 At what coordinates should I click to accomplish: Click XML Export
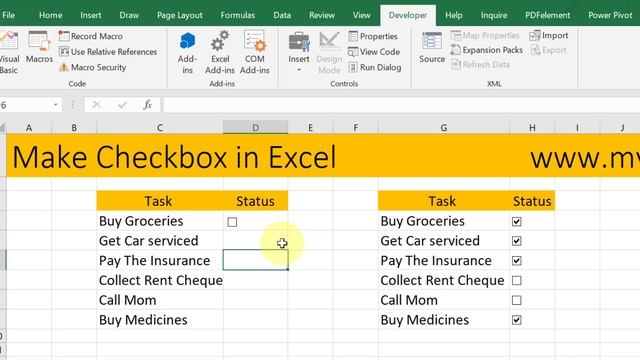[x=548, y=50]
